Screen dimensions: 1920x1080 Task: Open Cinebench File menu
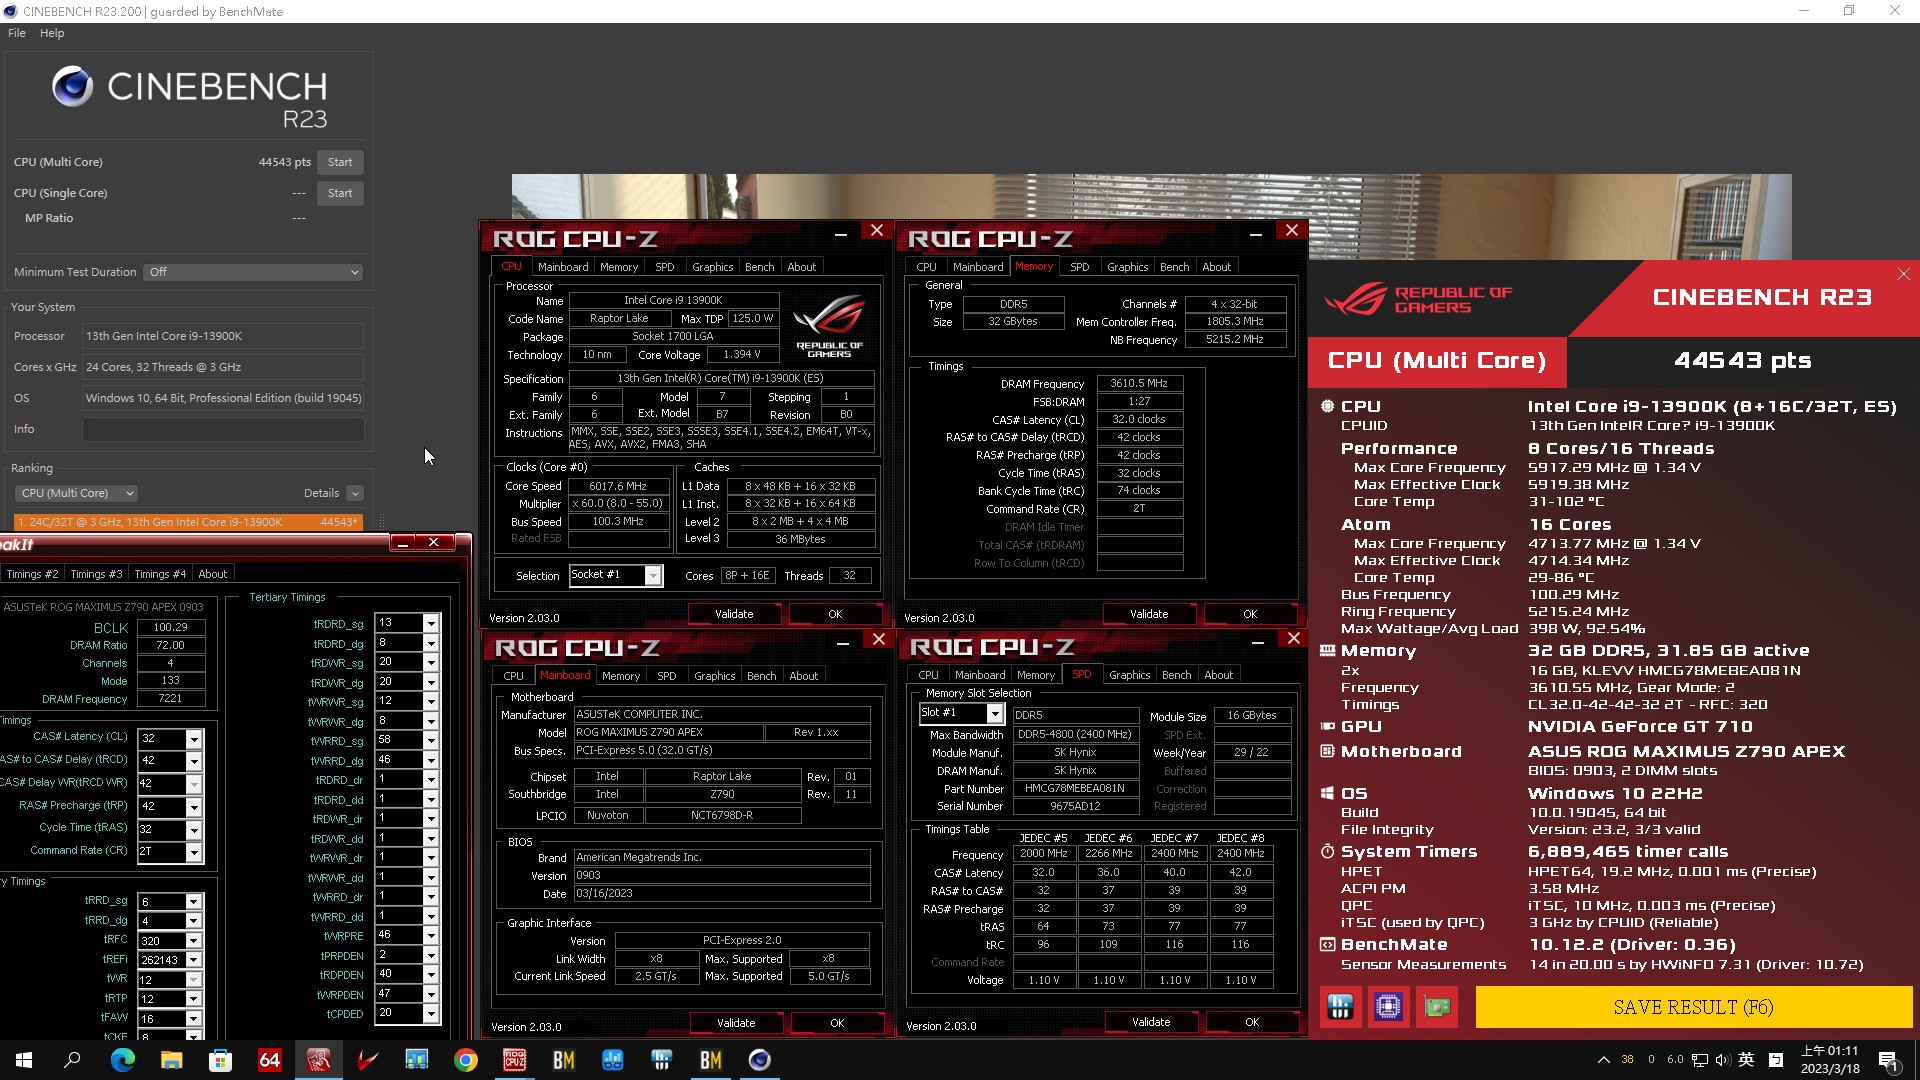(x=17, y=33)
